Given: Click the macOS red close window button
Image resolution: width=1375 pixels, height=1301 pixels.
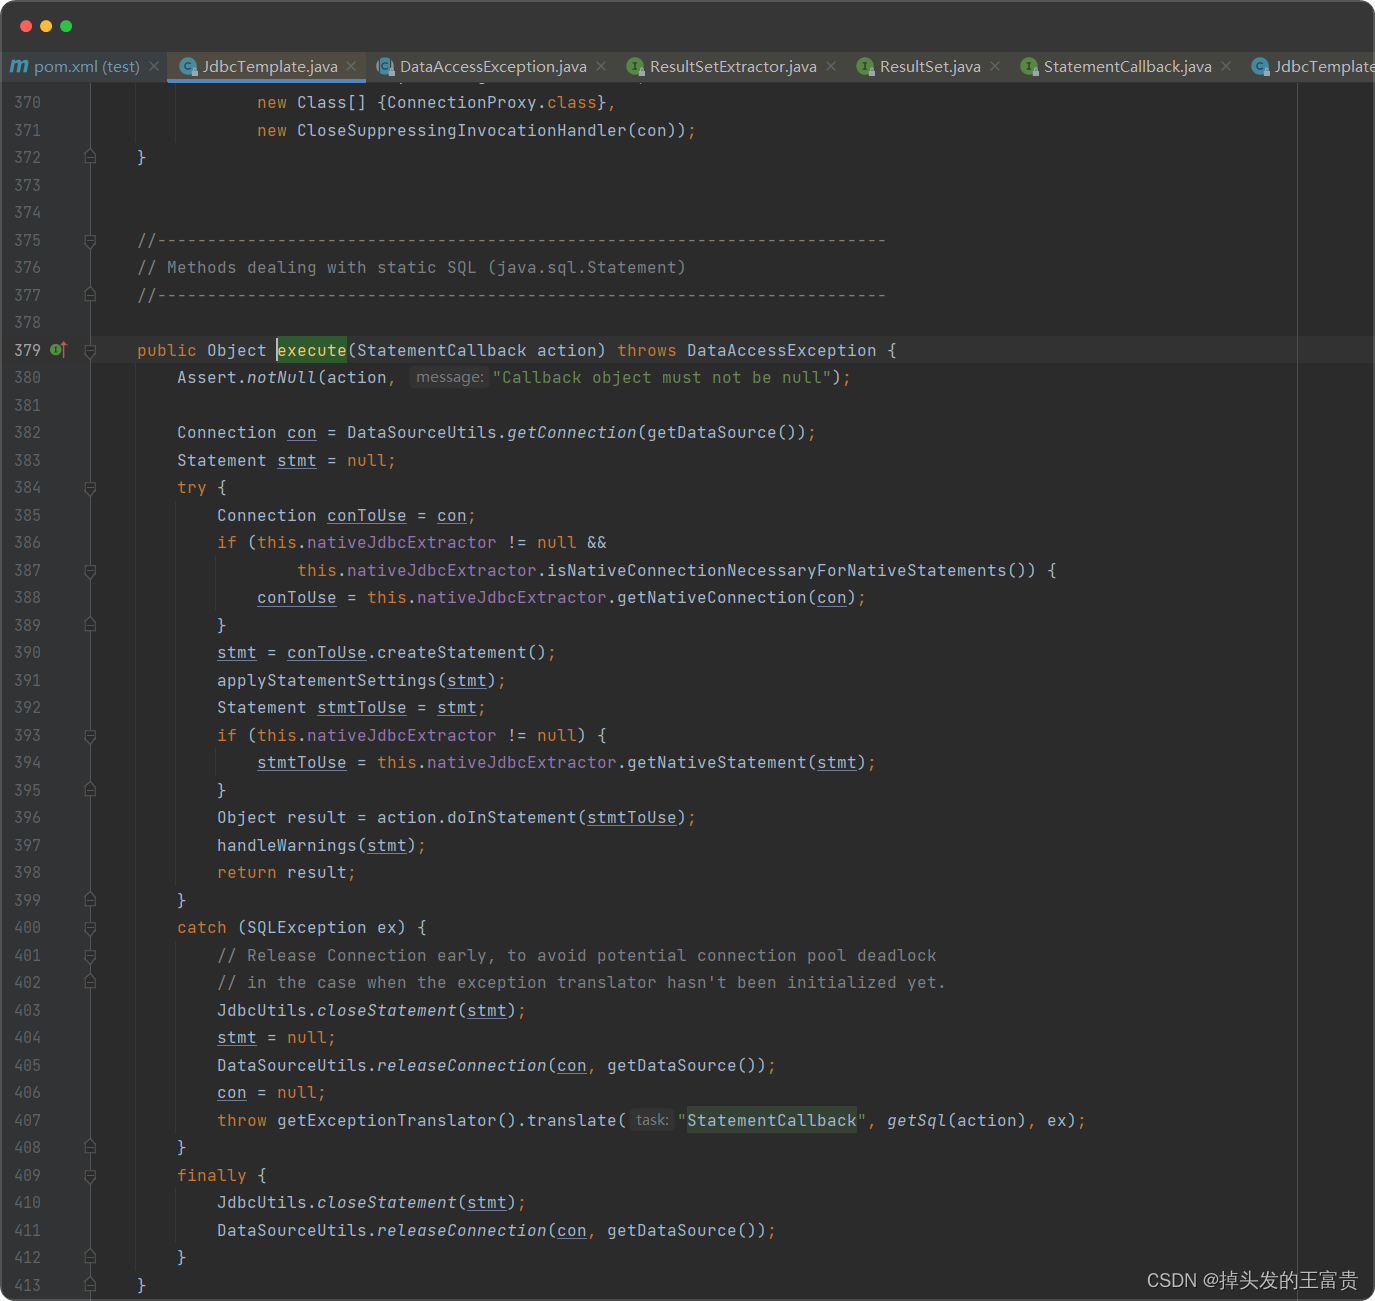Looking at the screenshot, I should pos(26,26).
